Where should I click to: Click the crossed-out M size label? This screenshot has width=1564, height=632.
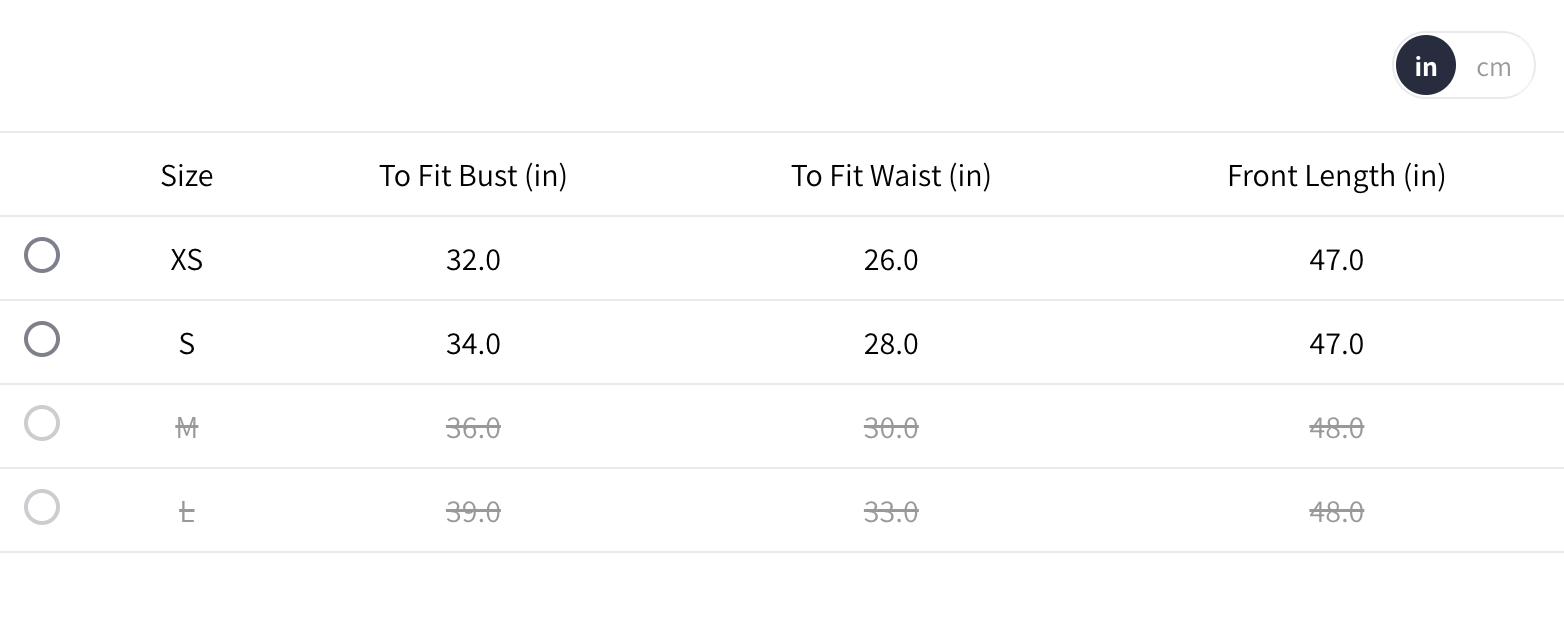click(187, 428)
